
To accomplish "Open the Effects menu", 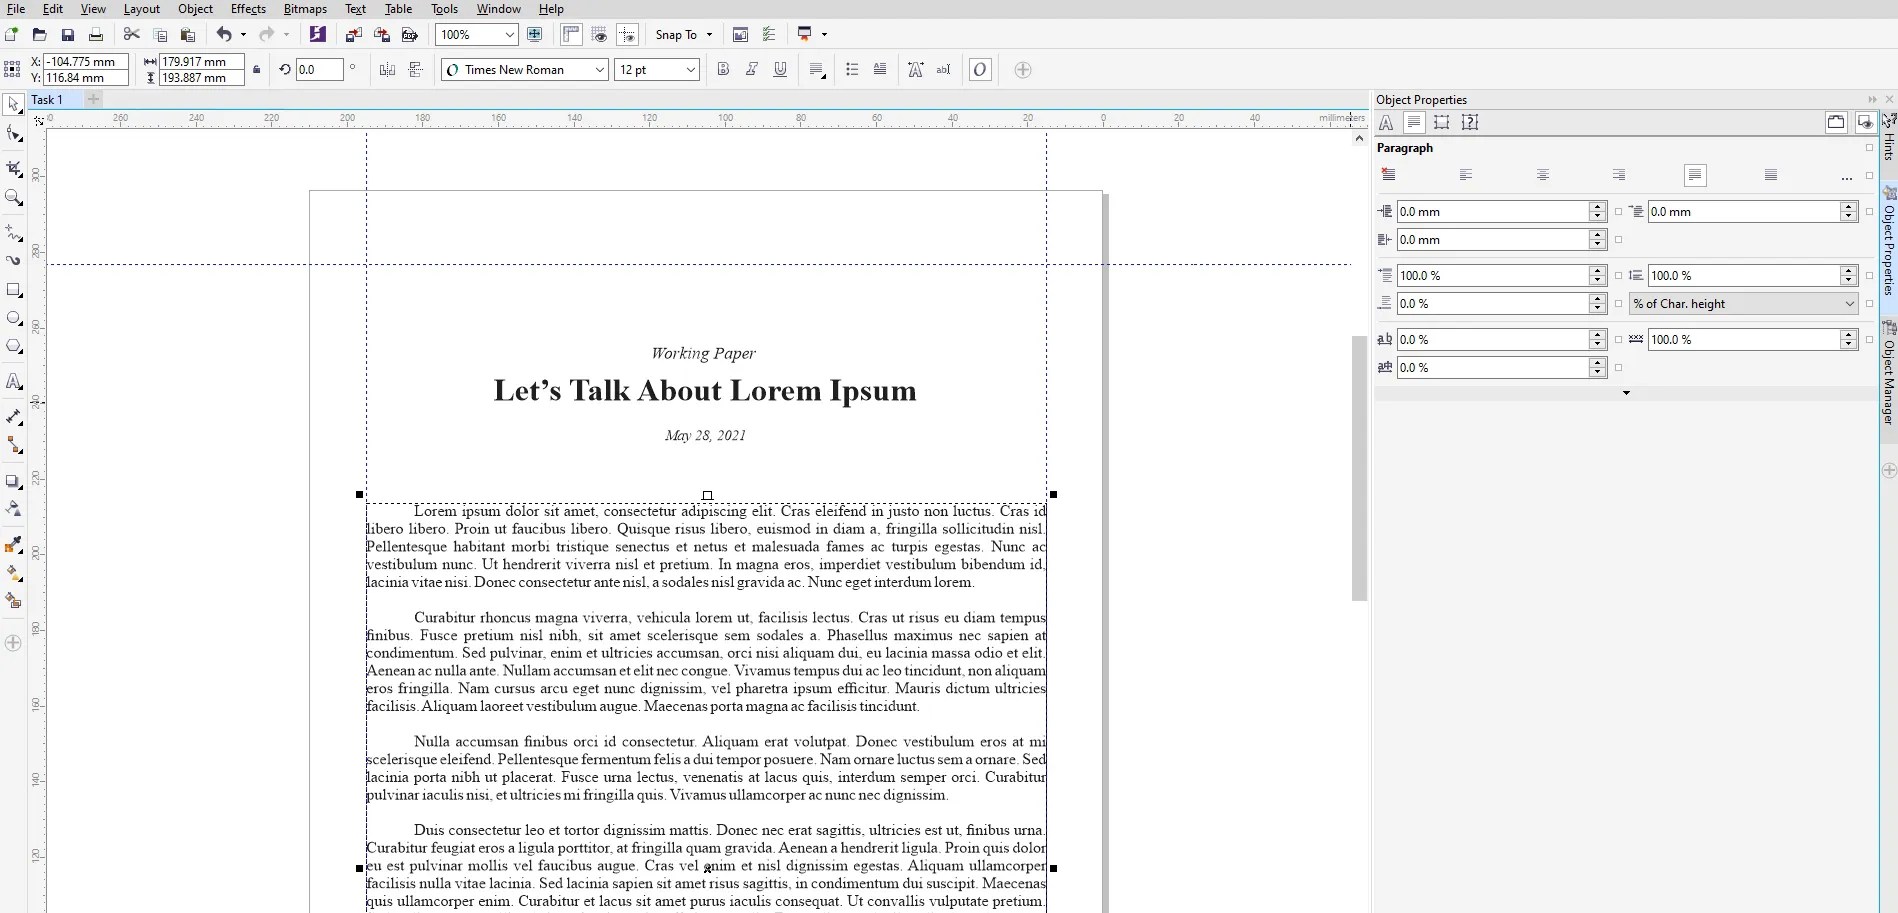I will click(248, 9).
